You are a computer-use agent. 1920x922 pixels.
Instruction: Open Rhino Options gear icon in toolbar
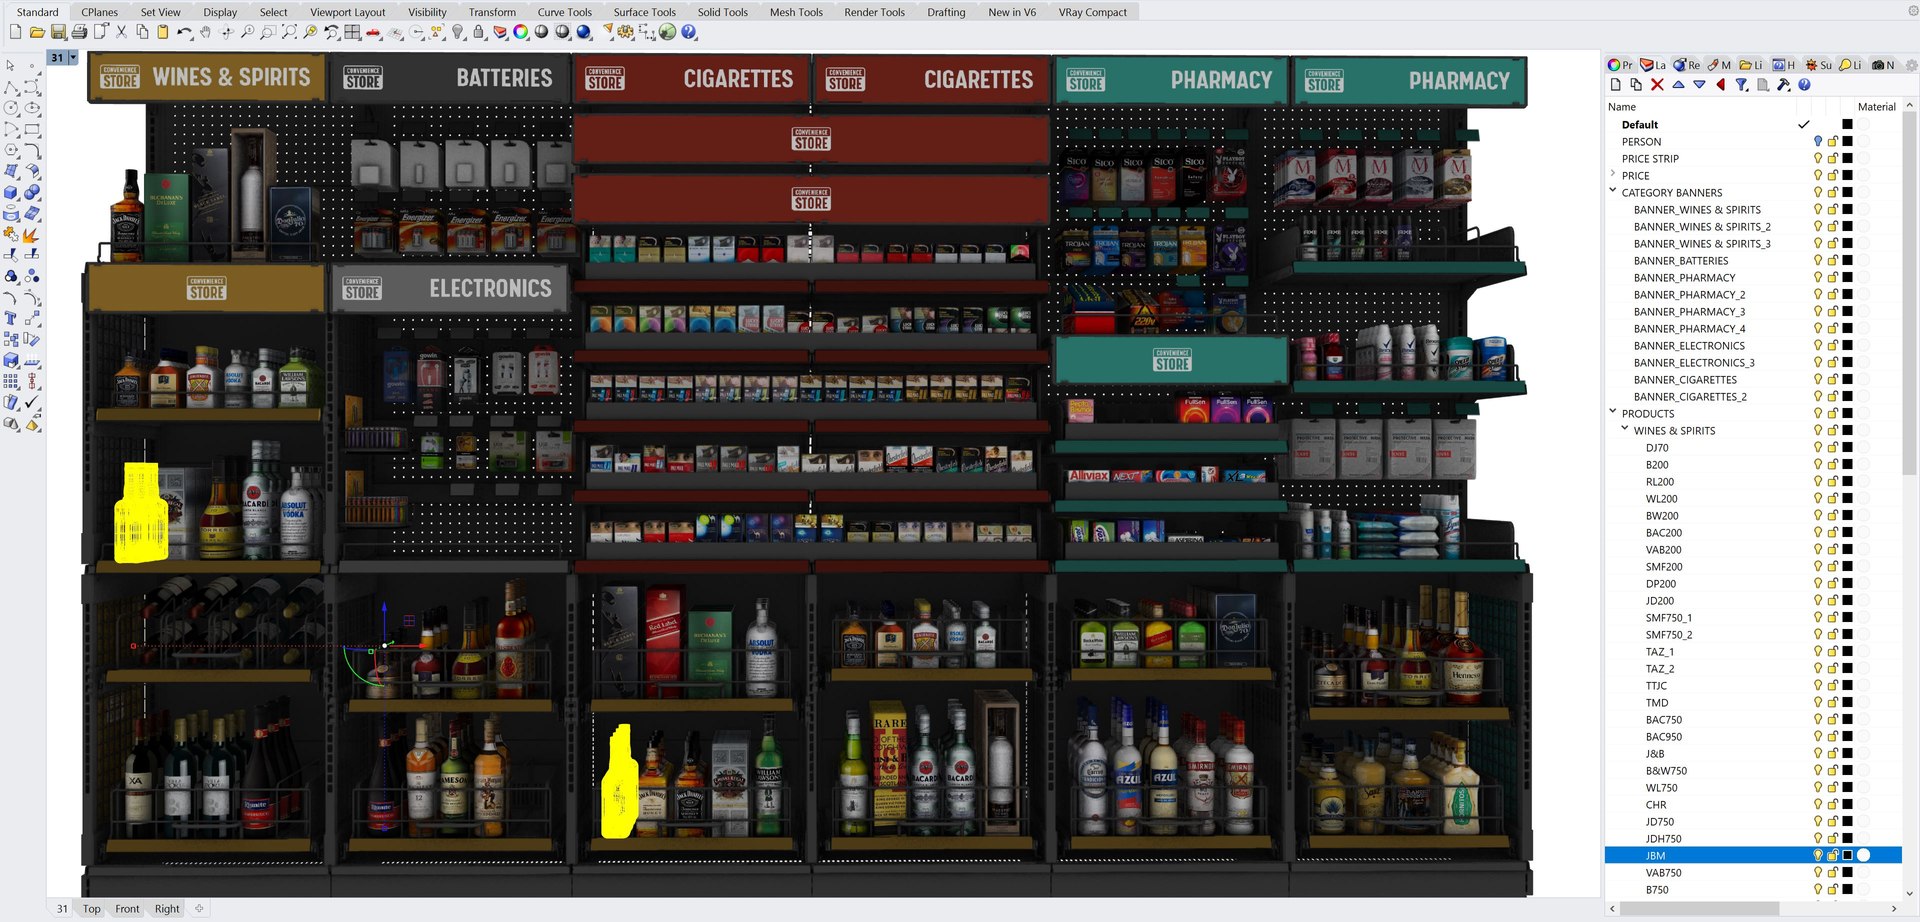click(x=626, y=32)
